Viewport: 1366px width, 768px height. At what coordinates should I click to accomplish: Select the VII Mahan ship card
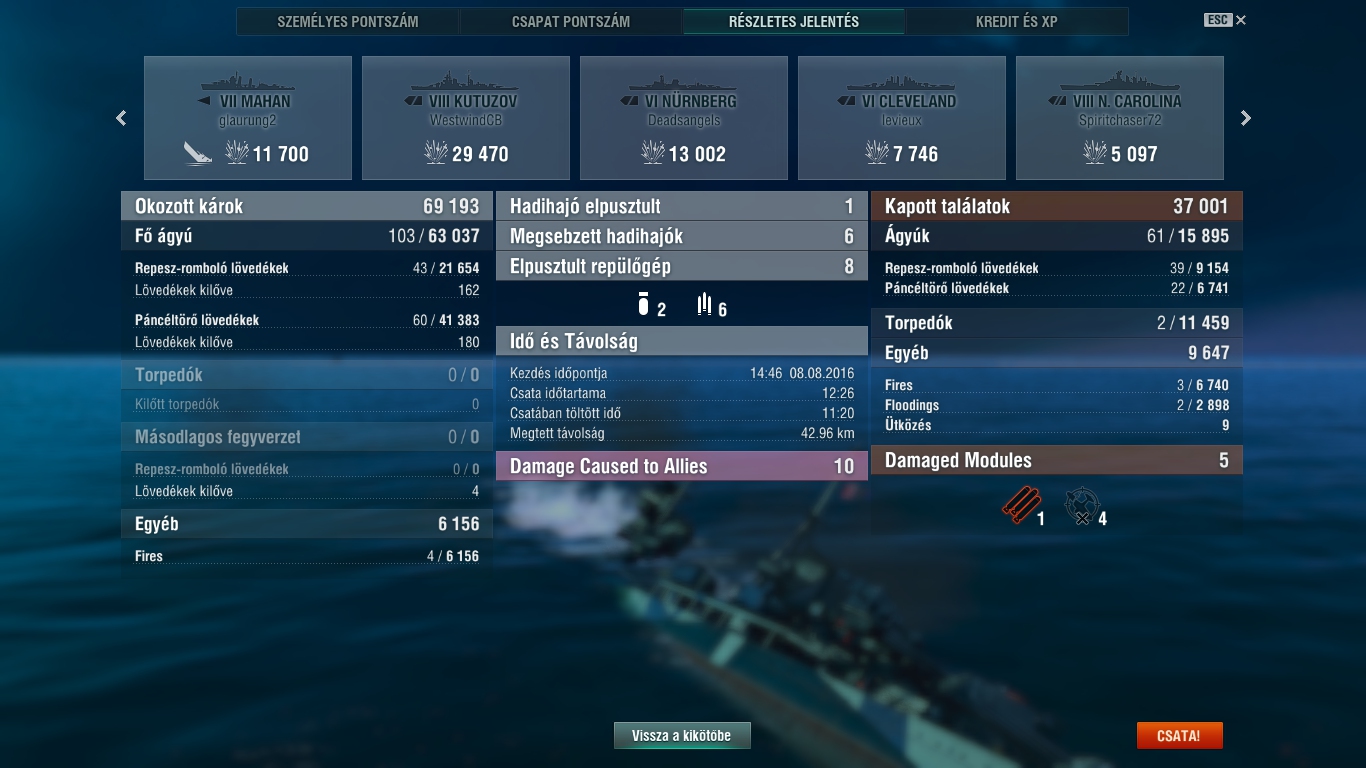(x=248, y=118)
